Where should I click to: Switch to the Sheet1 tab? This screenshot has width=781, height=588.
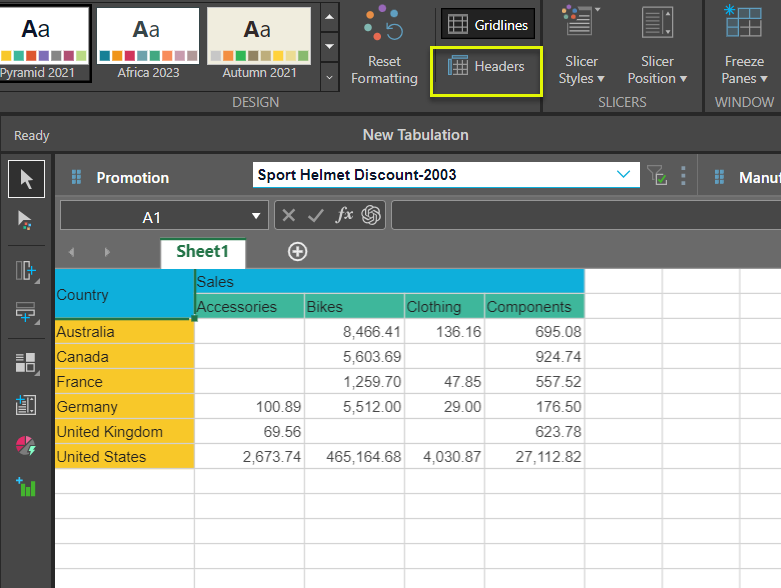coord(203,252)
